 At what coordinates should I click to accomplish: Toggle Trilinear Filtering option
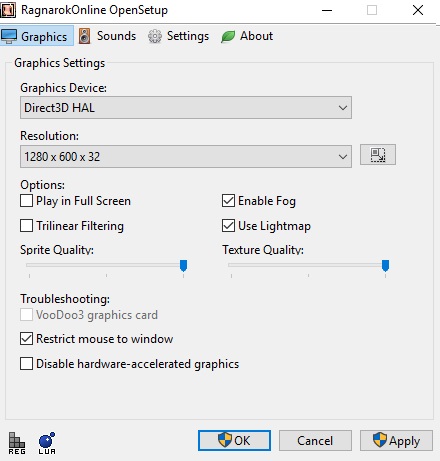(x=26, y=226)
